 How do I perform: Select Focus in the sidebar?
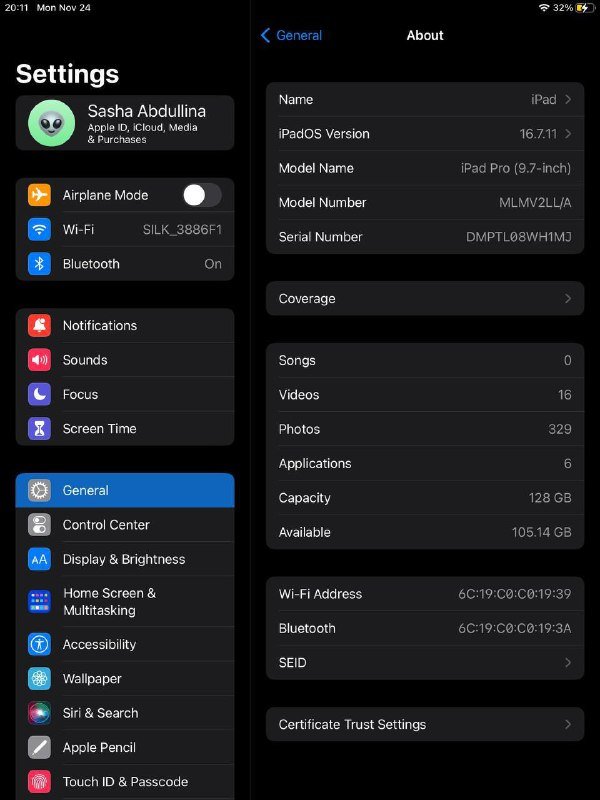pos(125,394)
